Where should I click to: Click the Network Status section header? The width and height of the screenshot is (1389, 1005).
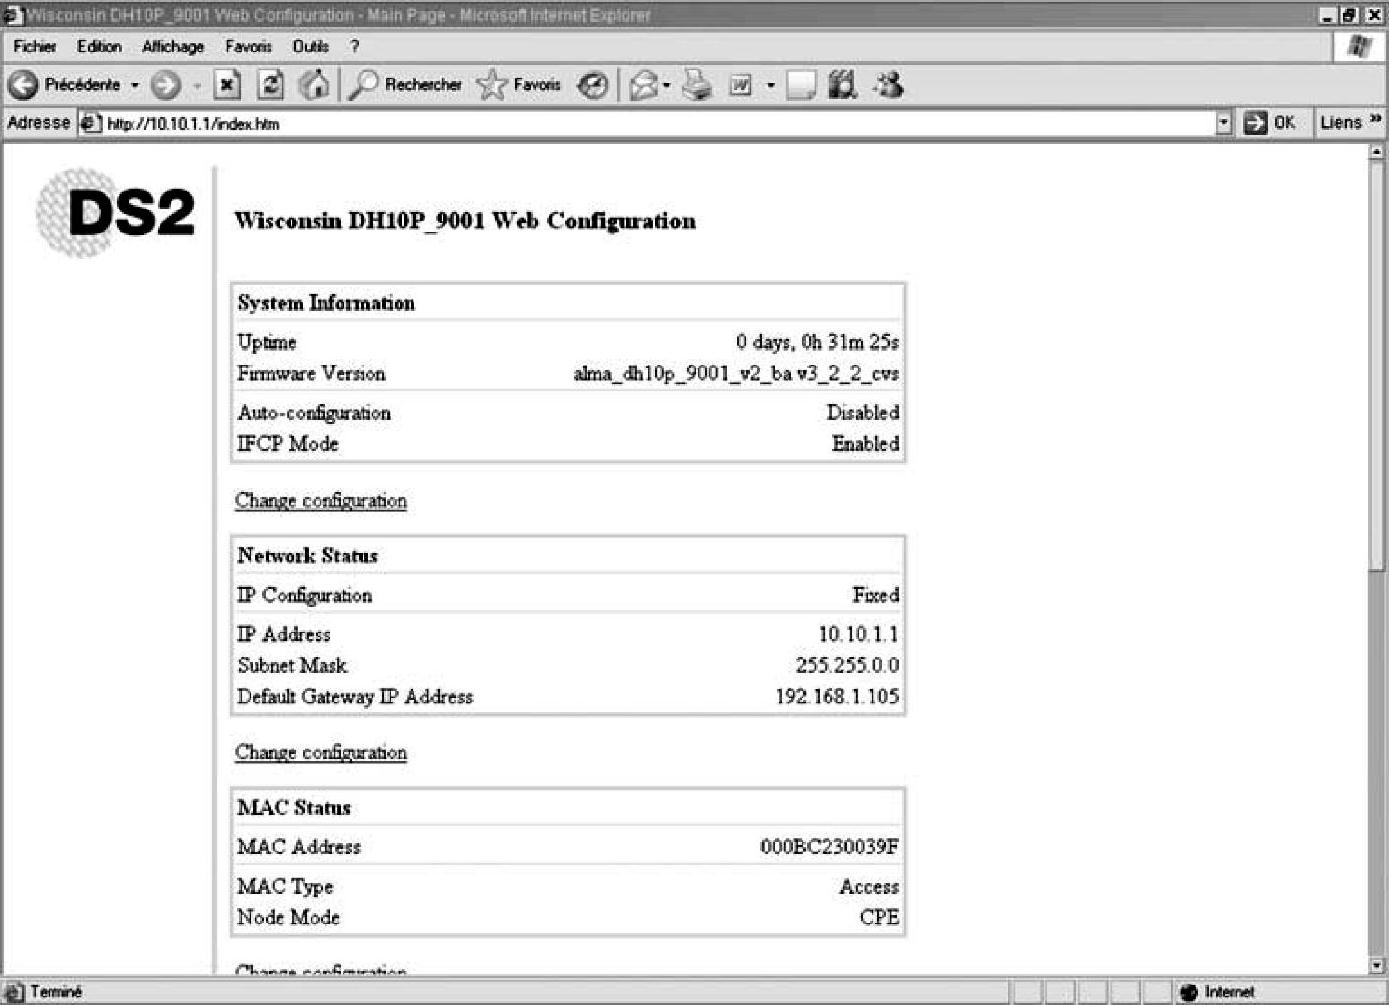pos(307,555)
